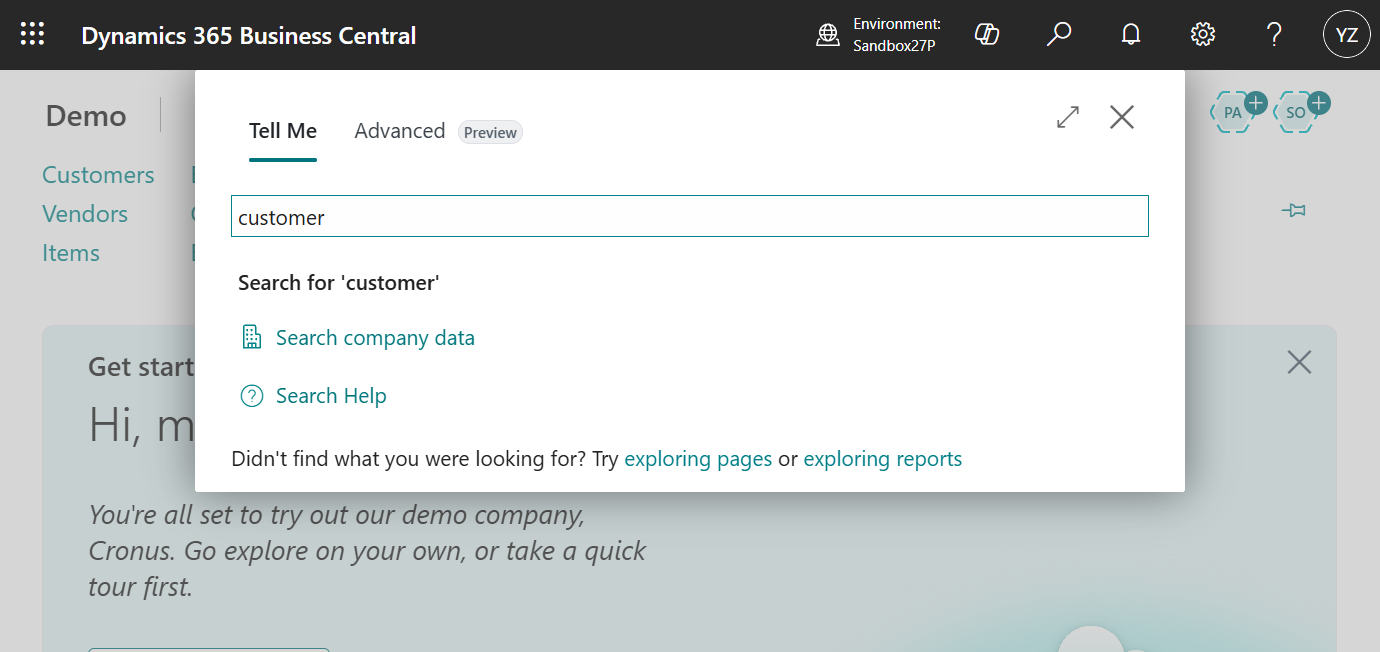Open the Microsoft 365 app launcher
Image resolution: width=1380 pixels, height=652 pixels.
pos(32,33)
